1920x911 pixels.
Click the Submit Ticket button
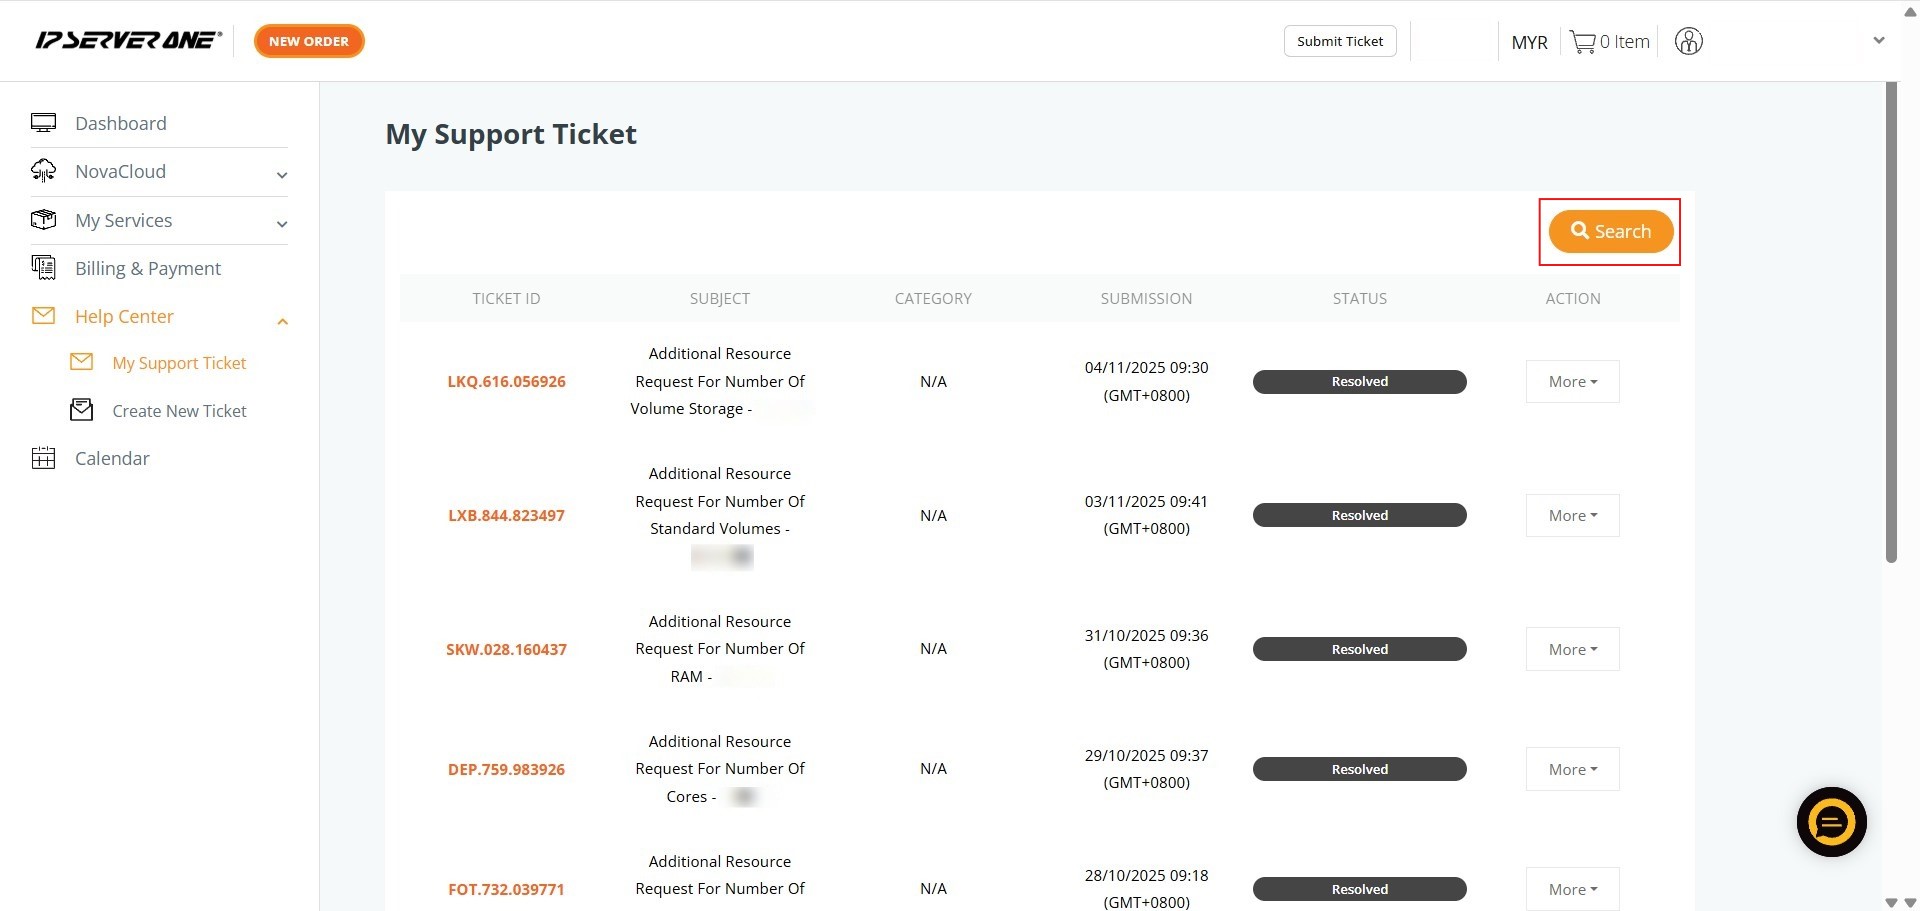[1339, 41]
